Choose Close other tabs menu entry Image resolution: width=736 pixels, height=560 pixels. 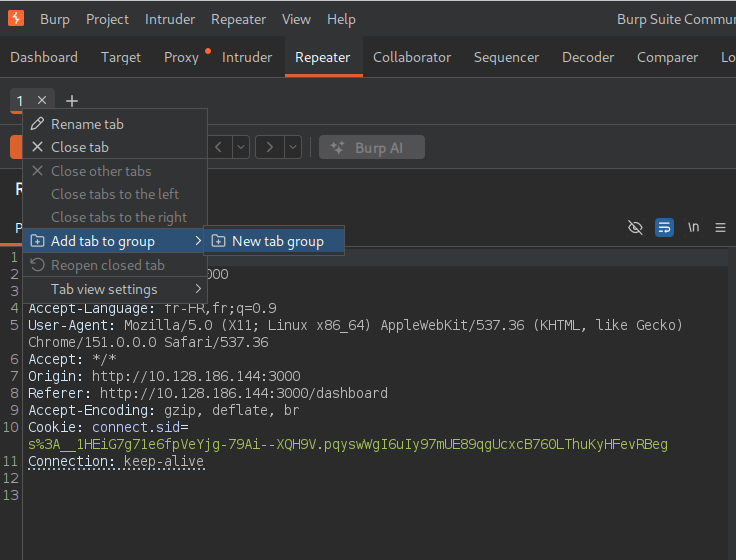point(115,171)
